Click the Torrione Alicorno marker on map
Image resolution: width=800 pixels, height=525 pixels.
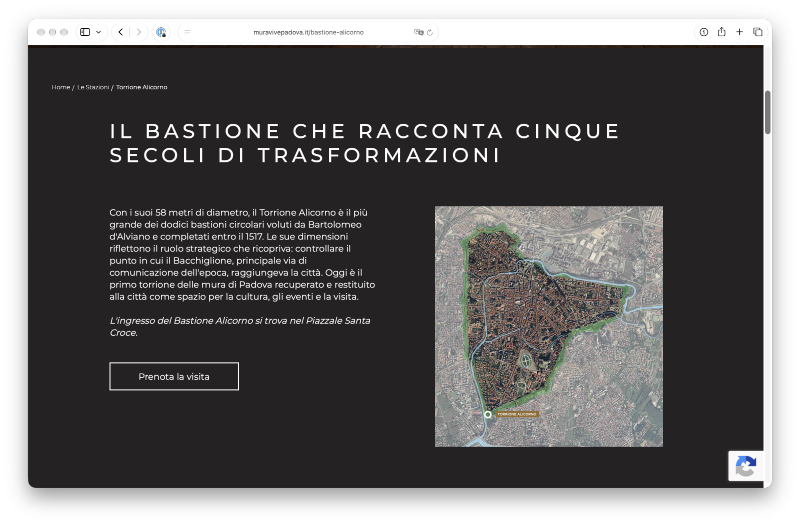[488, 415]
